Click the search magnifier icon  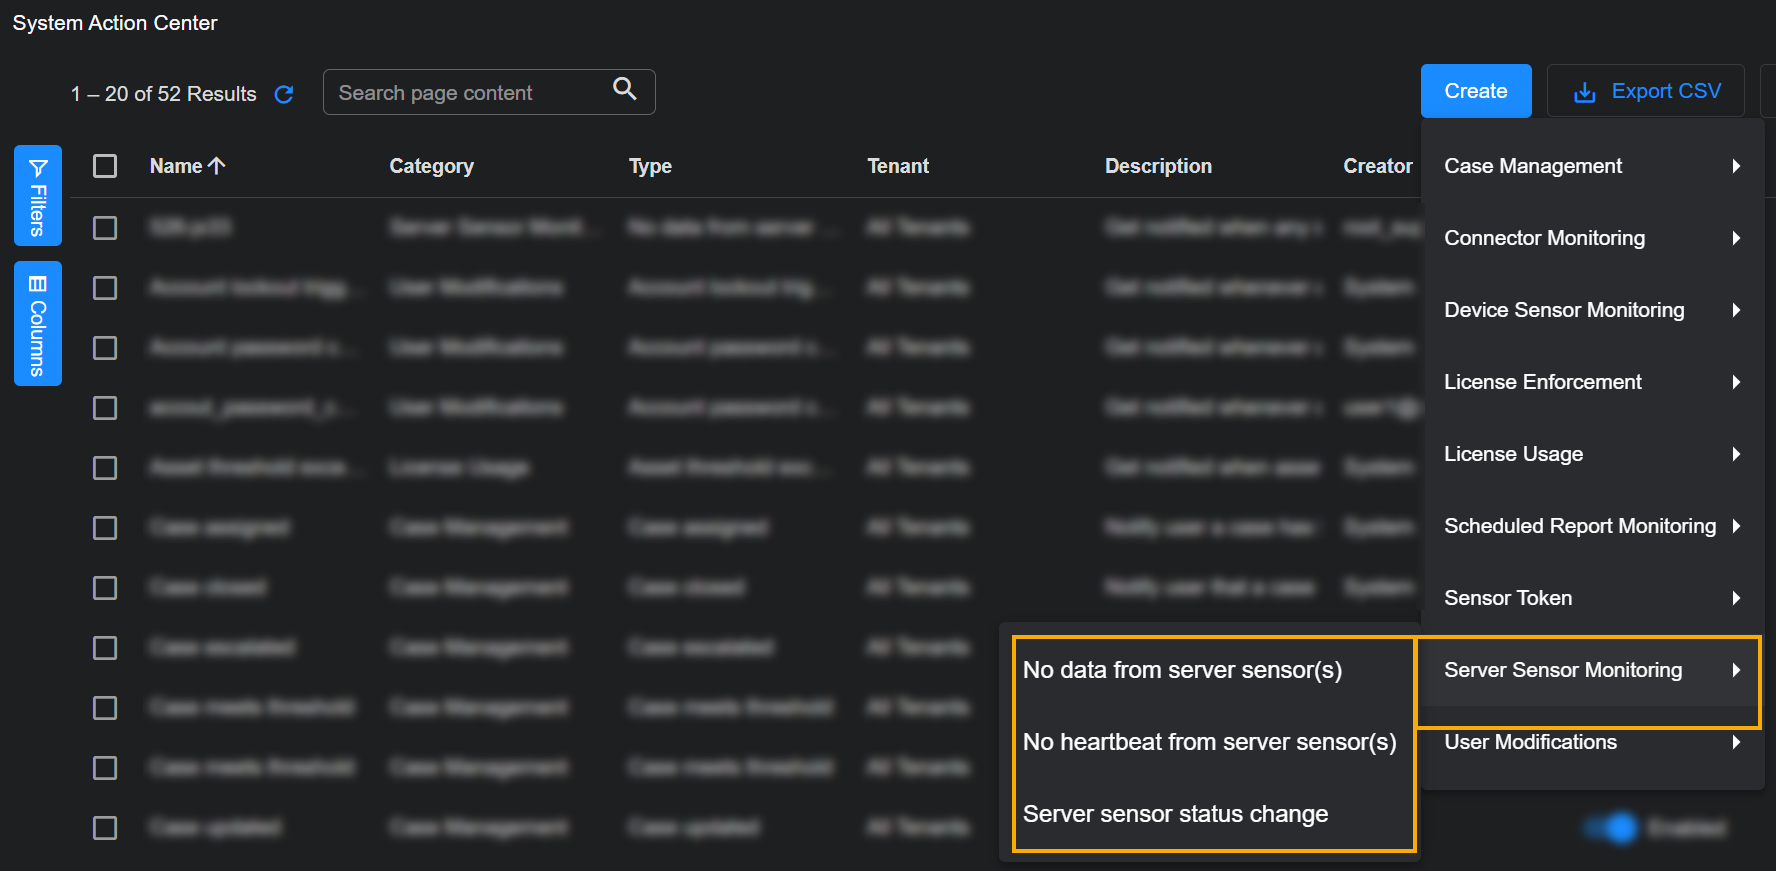click(x=625, y=89)
